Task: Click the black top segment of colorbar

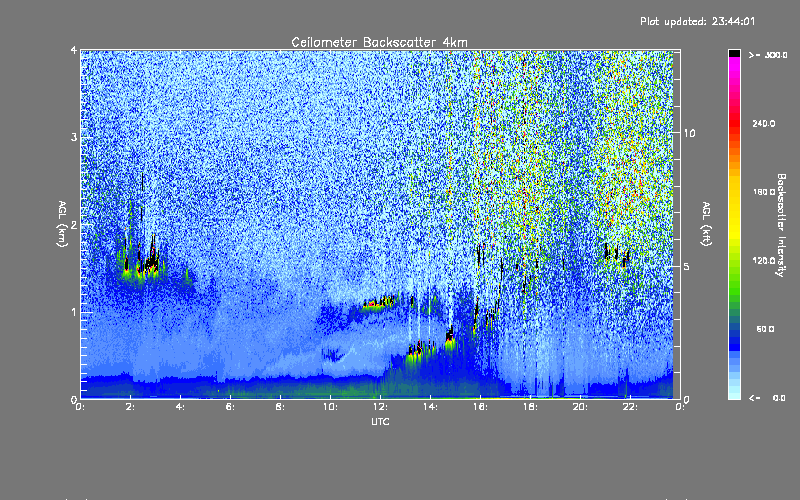Action: pos(734,53)
